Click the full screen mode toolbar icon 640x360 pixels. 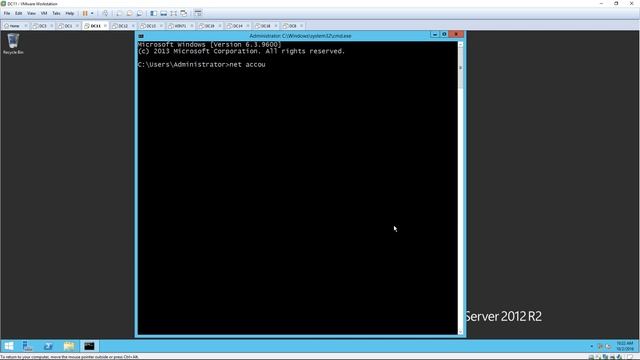(173, 13)
